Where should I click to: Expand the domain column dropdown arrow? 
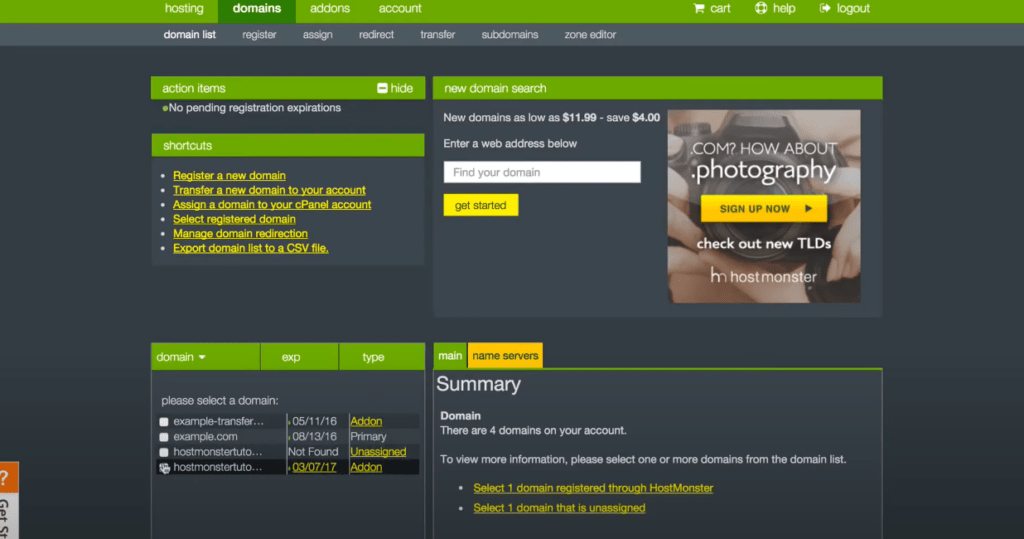tap(202, 357)
